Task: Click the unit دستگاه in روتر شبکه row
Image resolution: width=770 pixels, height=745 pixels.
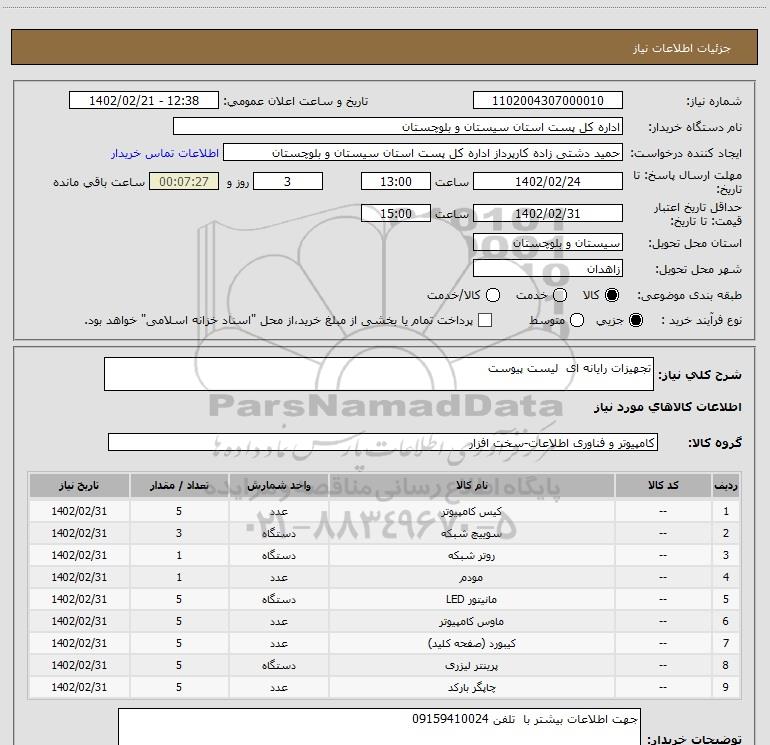Action: tap(278, 555)
